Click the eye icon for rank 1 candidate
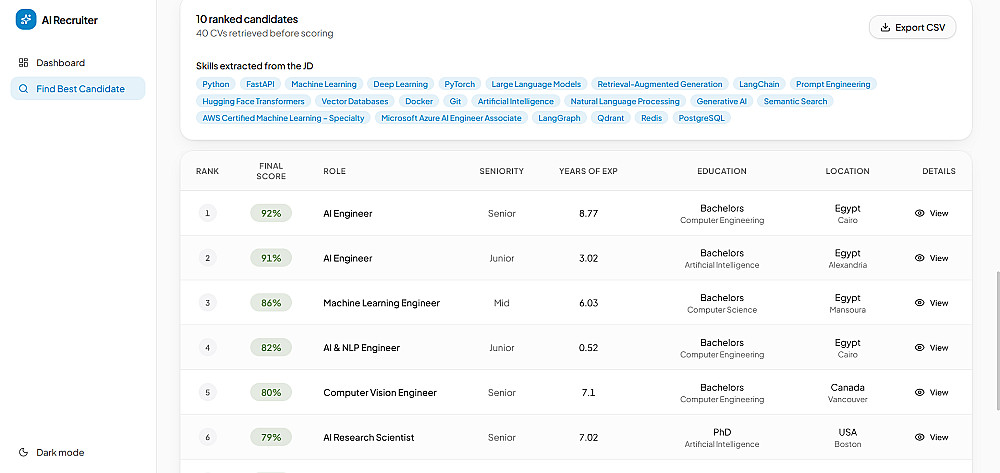 920,214
